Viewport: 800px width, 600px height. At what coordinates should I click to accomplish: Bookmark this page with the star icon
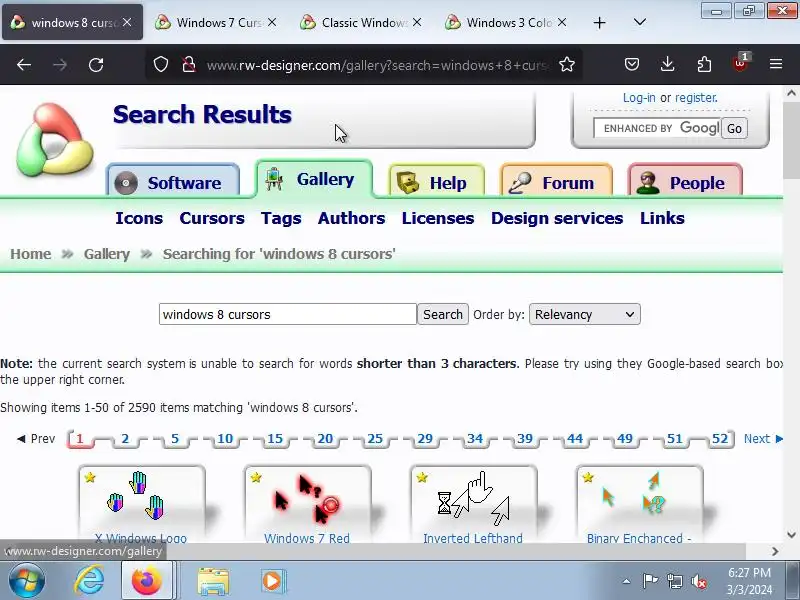tap(567, 64)
